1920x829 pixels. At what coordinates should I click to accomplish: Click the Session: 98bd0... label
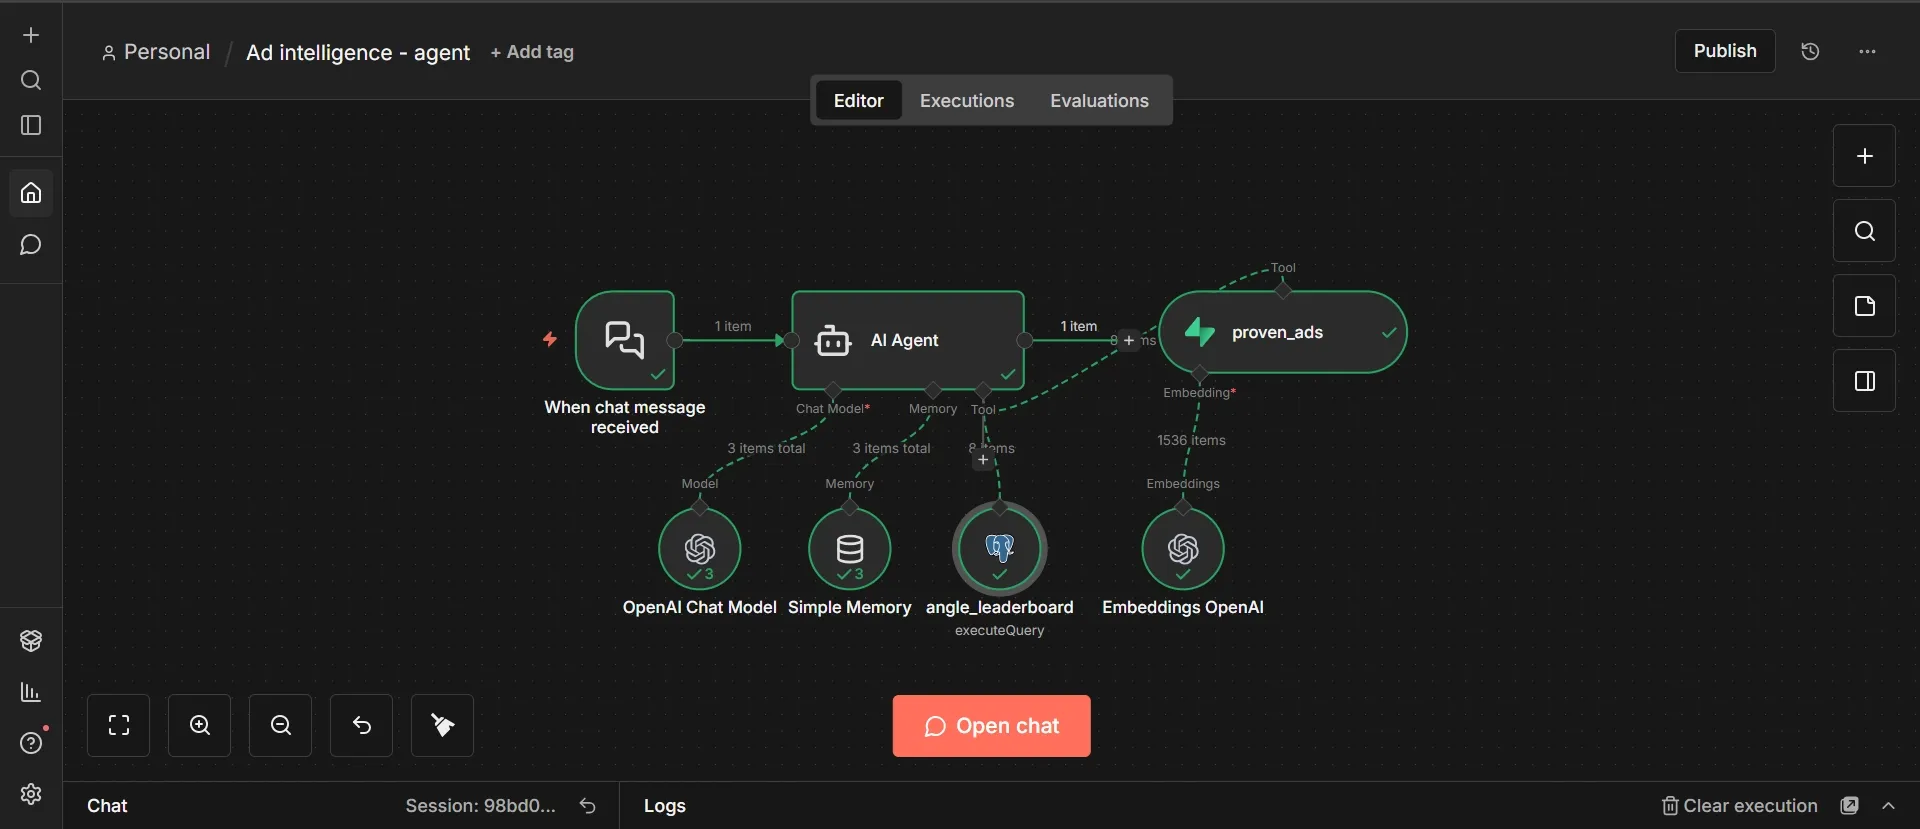point(481,806)
